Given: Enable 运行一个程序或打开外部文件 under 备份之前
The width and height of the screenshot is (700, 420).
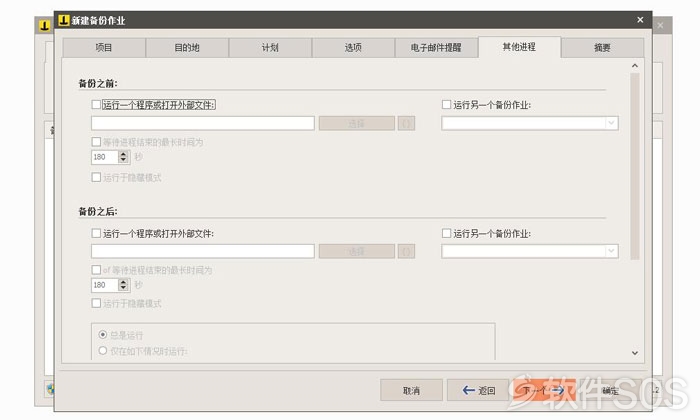Looking at the screenshot, I should [x=96, y=104].
